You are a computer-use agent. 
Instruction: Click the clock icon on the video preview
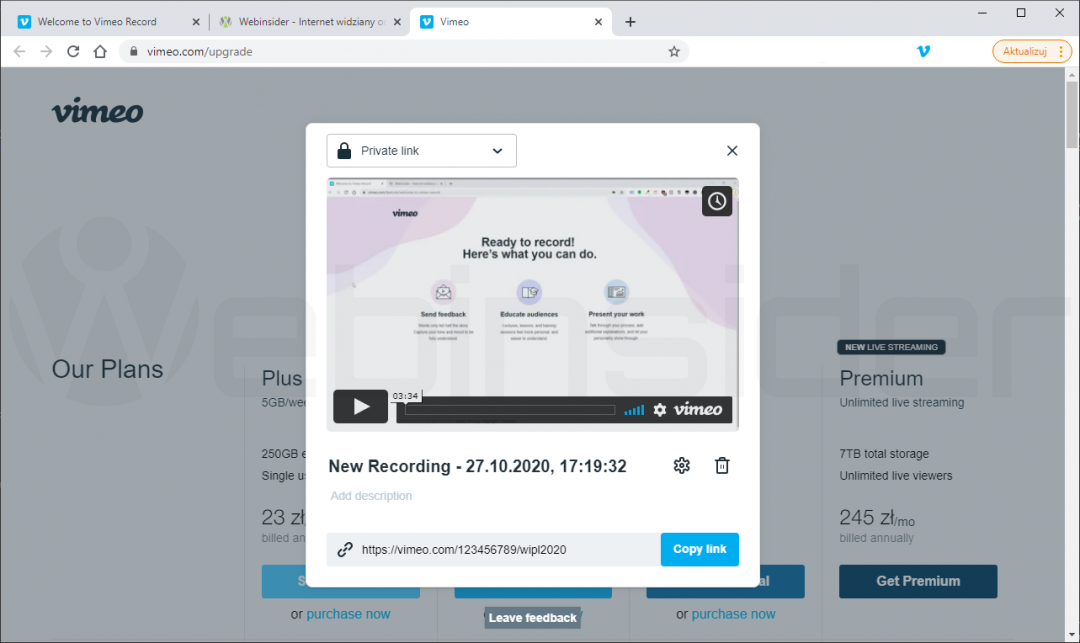click(x=716, y=201)
